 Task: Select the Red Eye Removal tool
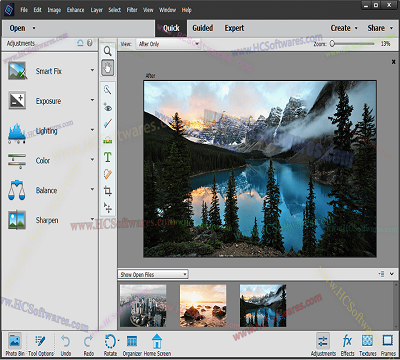[x=107, y=107]
